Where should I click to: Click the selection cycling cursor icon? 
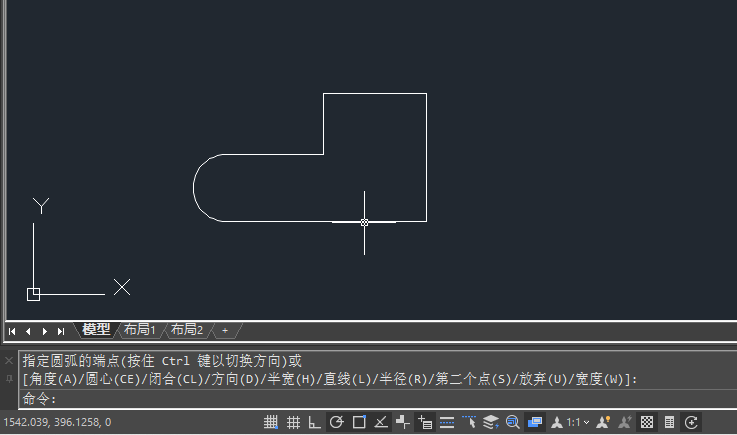[469, 422]
